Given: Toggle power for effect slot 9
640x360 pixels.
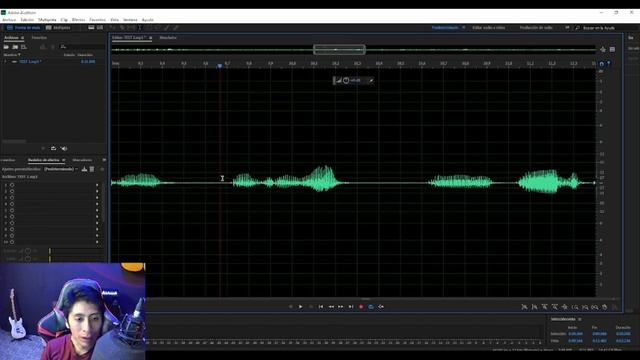Looking at the screenshot, I should pyautogui.click(x=12, y=236).
